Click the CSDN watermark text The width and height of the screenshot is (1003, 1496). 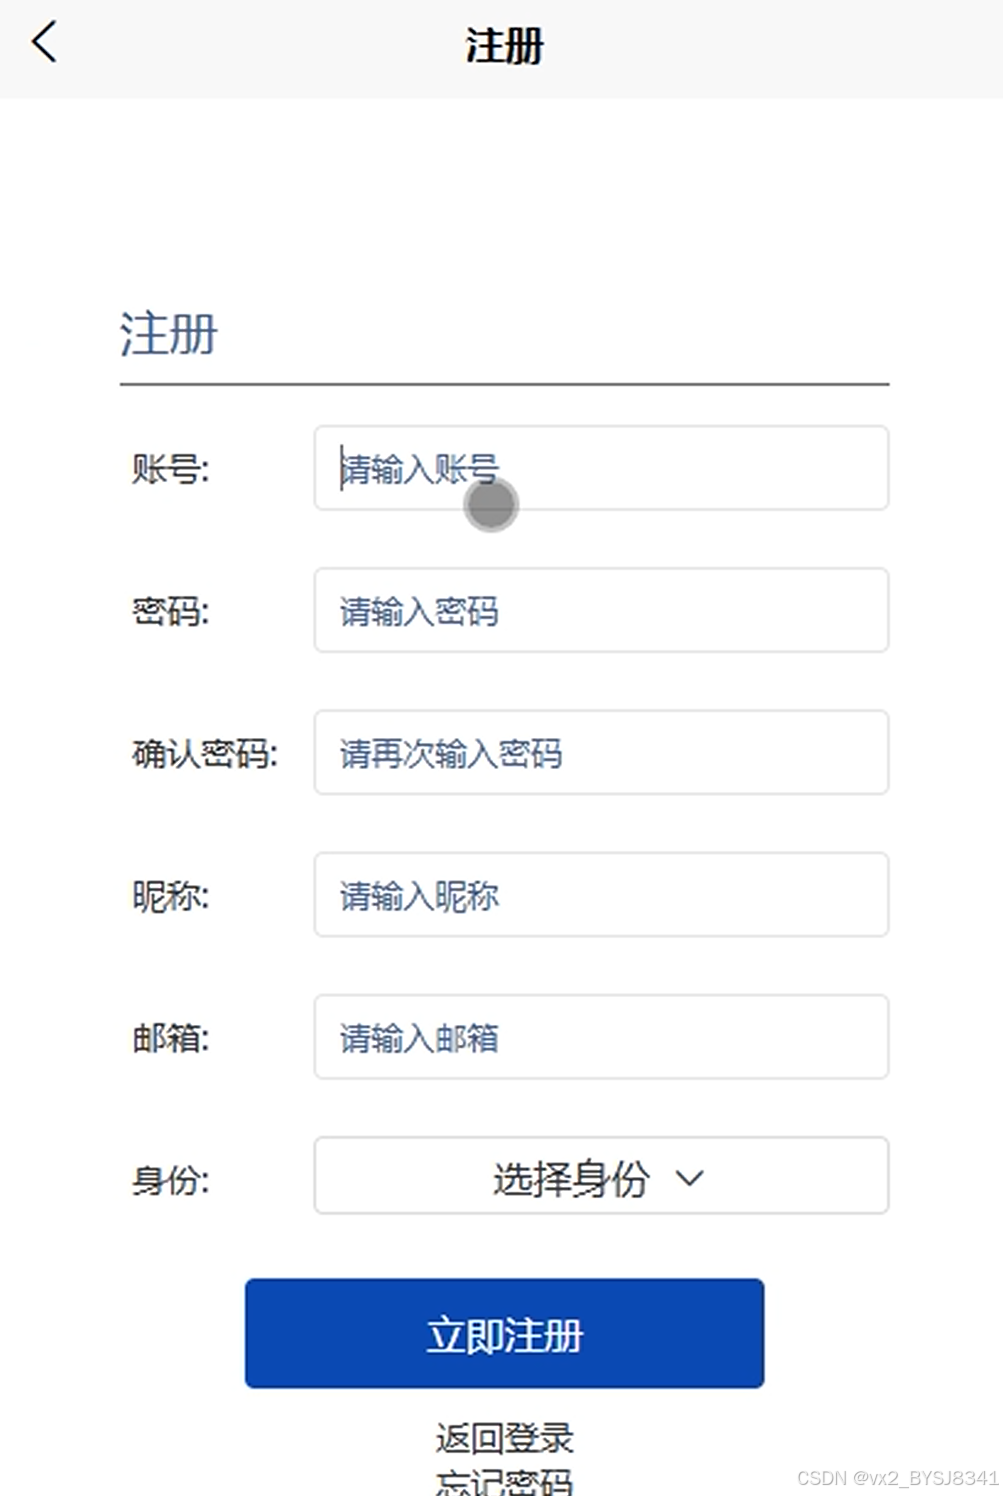point(897,1477)
